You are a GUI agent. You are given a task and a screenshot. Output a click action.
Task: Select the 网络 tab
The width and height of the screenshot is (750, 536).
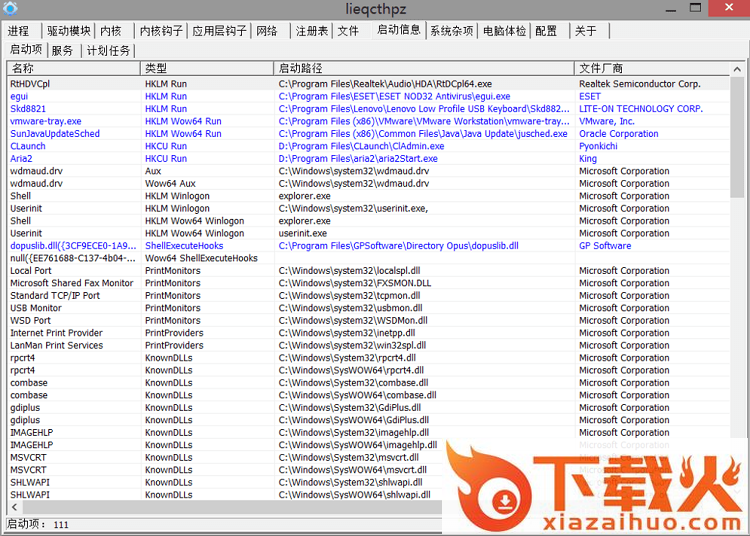(266, 31)
